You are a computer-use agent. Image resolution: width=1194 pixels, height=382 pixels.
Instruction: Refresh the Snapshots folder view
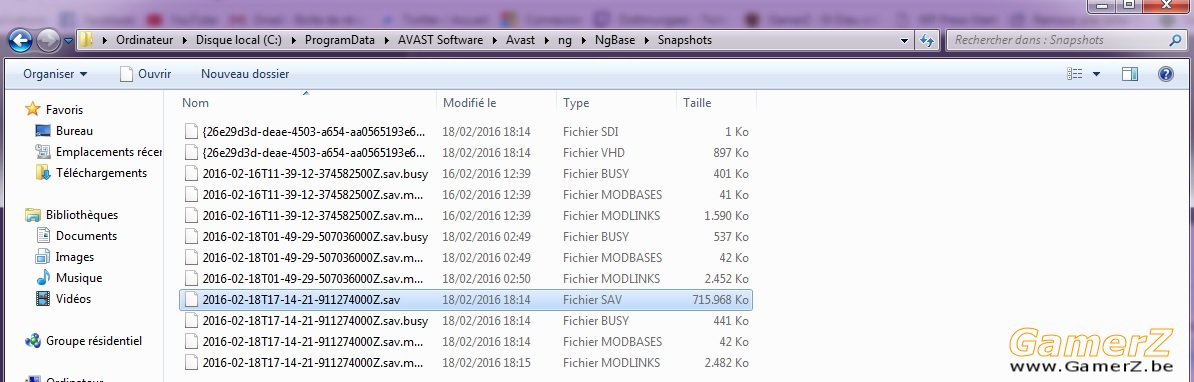[x=927, y=40]
